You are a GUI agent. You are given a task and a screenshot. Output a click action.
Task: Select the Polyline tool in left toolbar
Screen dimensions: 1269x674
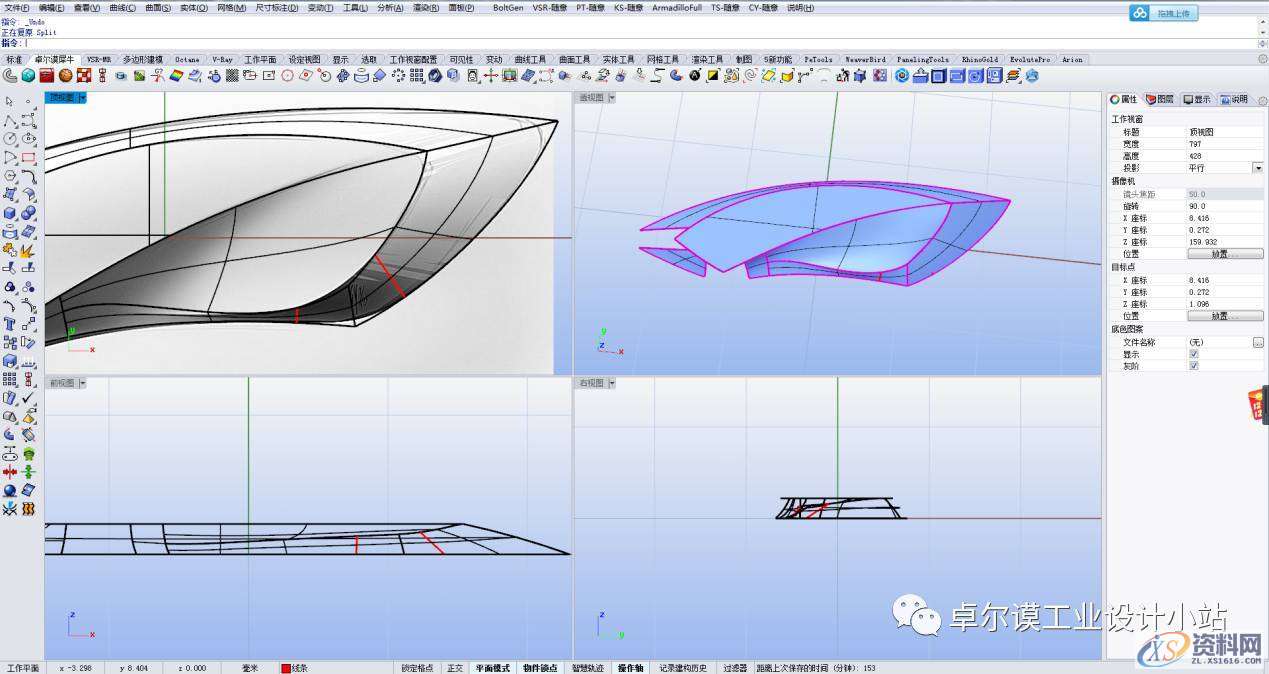click(x=10, y=120)
